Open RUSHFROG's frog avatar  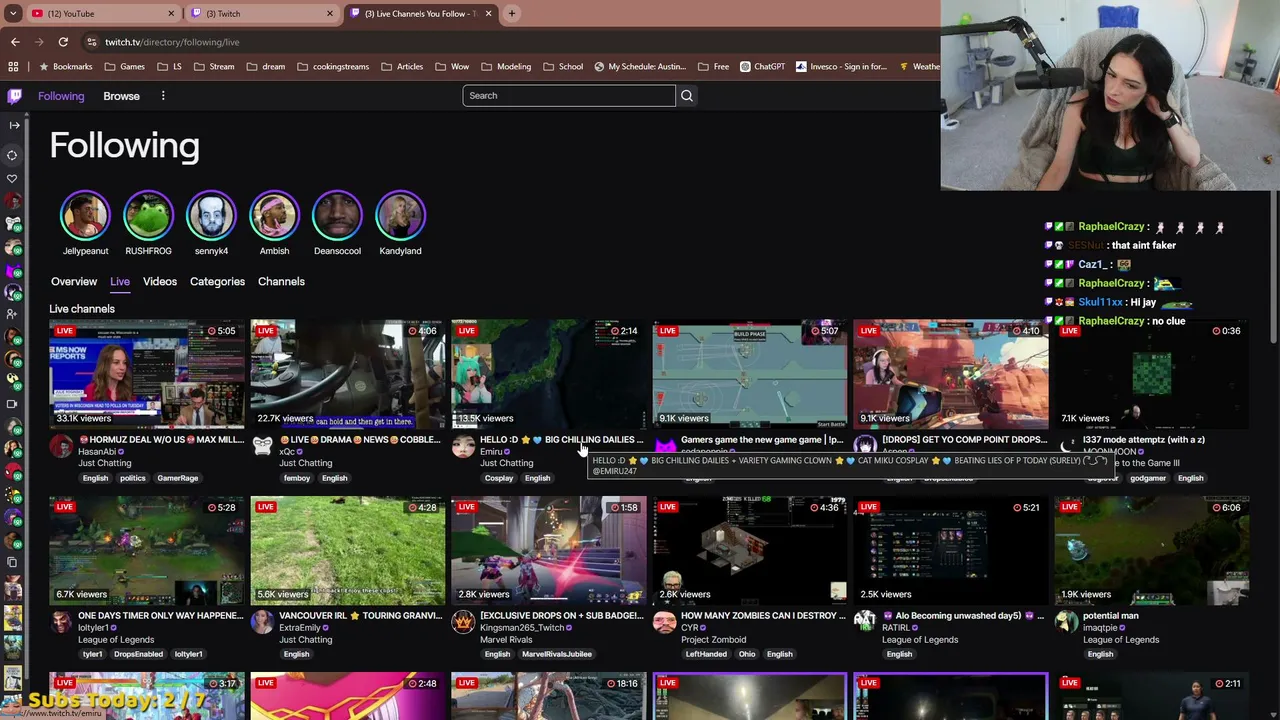point(148,215)
